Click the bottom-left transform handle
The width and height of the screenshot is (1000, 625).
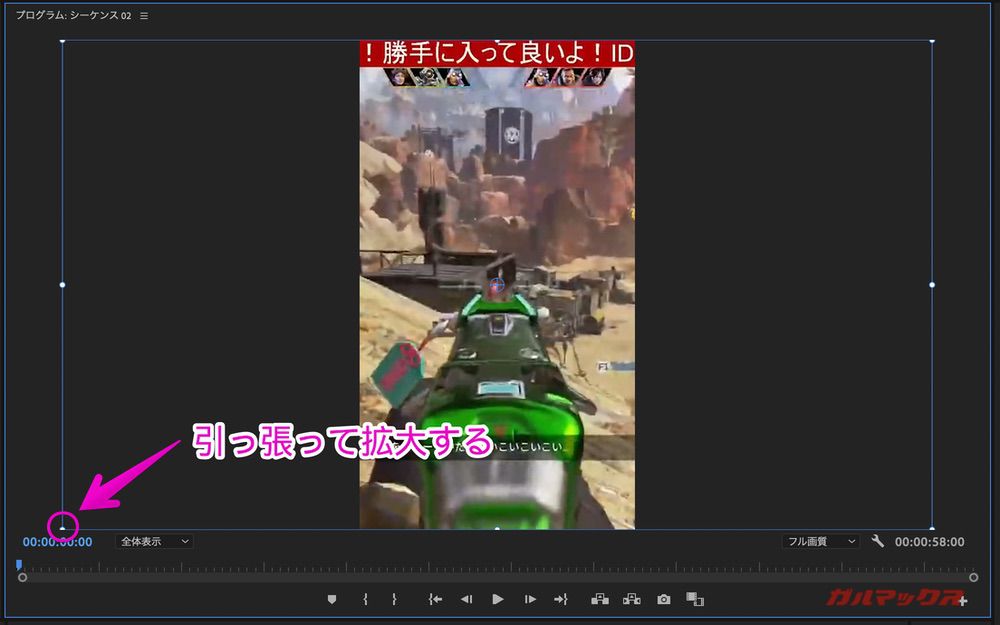point(62,528)
